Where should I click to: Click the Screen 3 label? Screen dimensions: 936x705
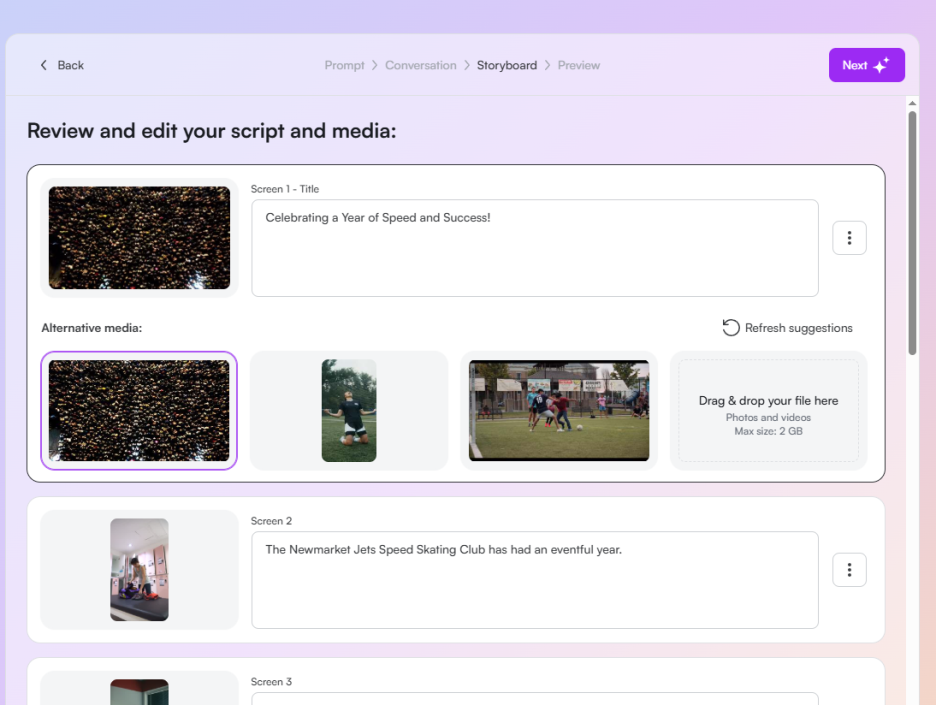[x=271, y=681]
